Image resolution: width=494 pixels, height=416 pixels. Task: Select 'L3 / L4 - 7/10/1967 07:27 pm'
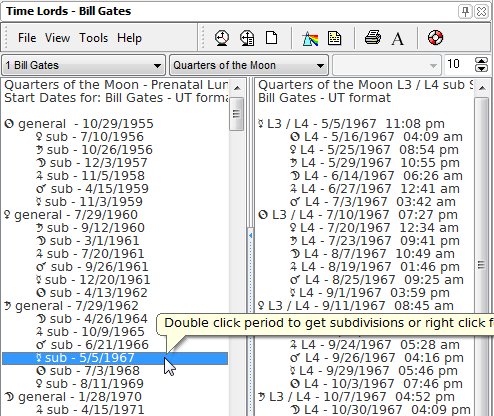coord(358,215)
